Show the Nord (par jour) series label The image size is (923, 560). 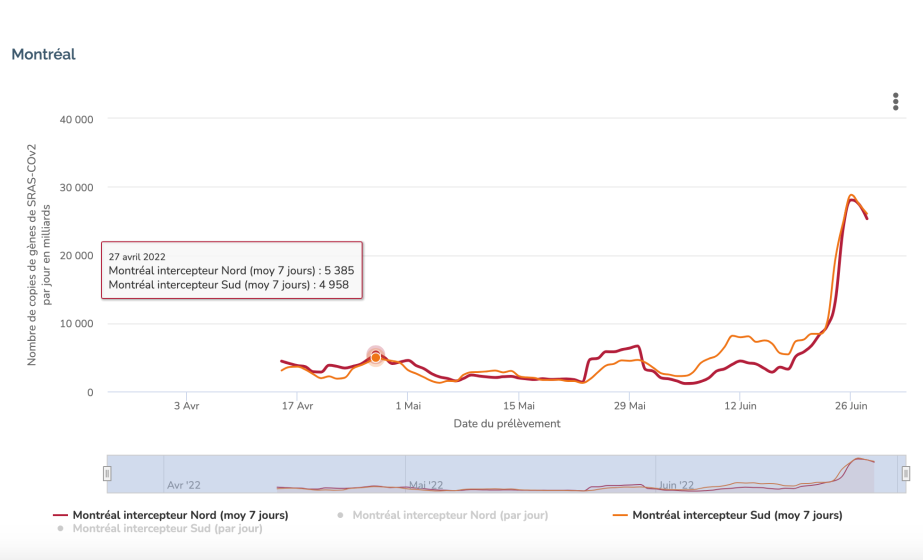[x=450, y=516]
